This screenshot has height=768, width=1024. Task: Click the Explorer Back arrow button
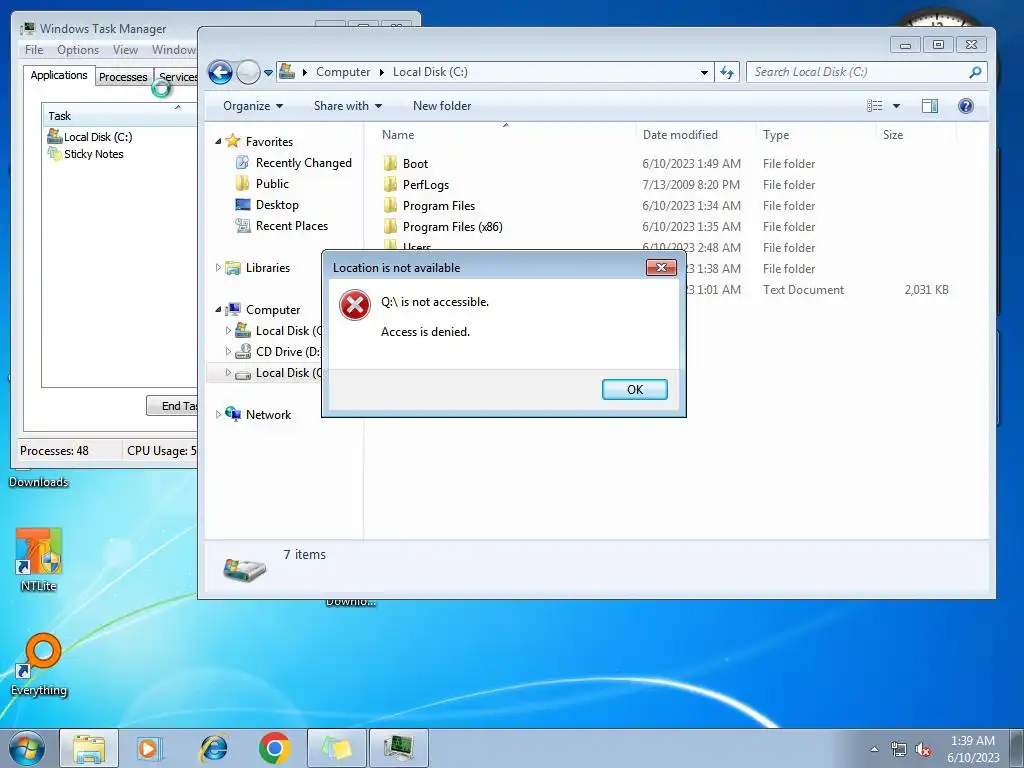point(220,72)
